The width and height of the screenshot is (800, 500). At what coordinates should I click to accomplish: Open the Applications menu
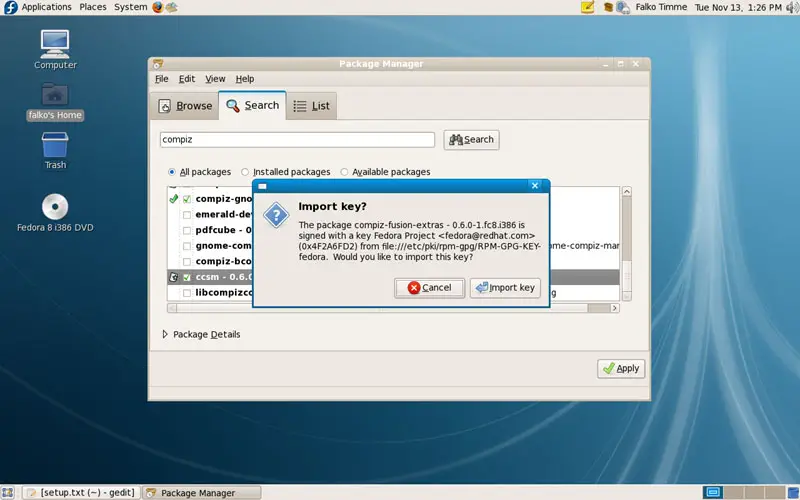pyautogui.click(x=46, y=7)
